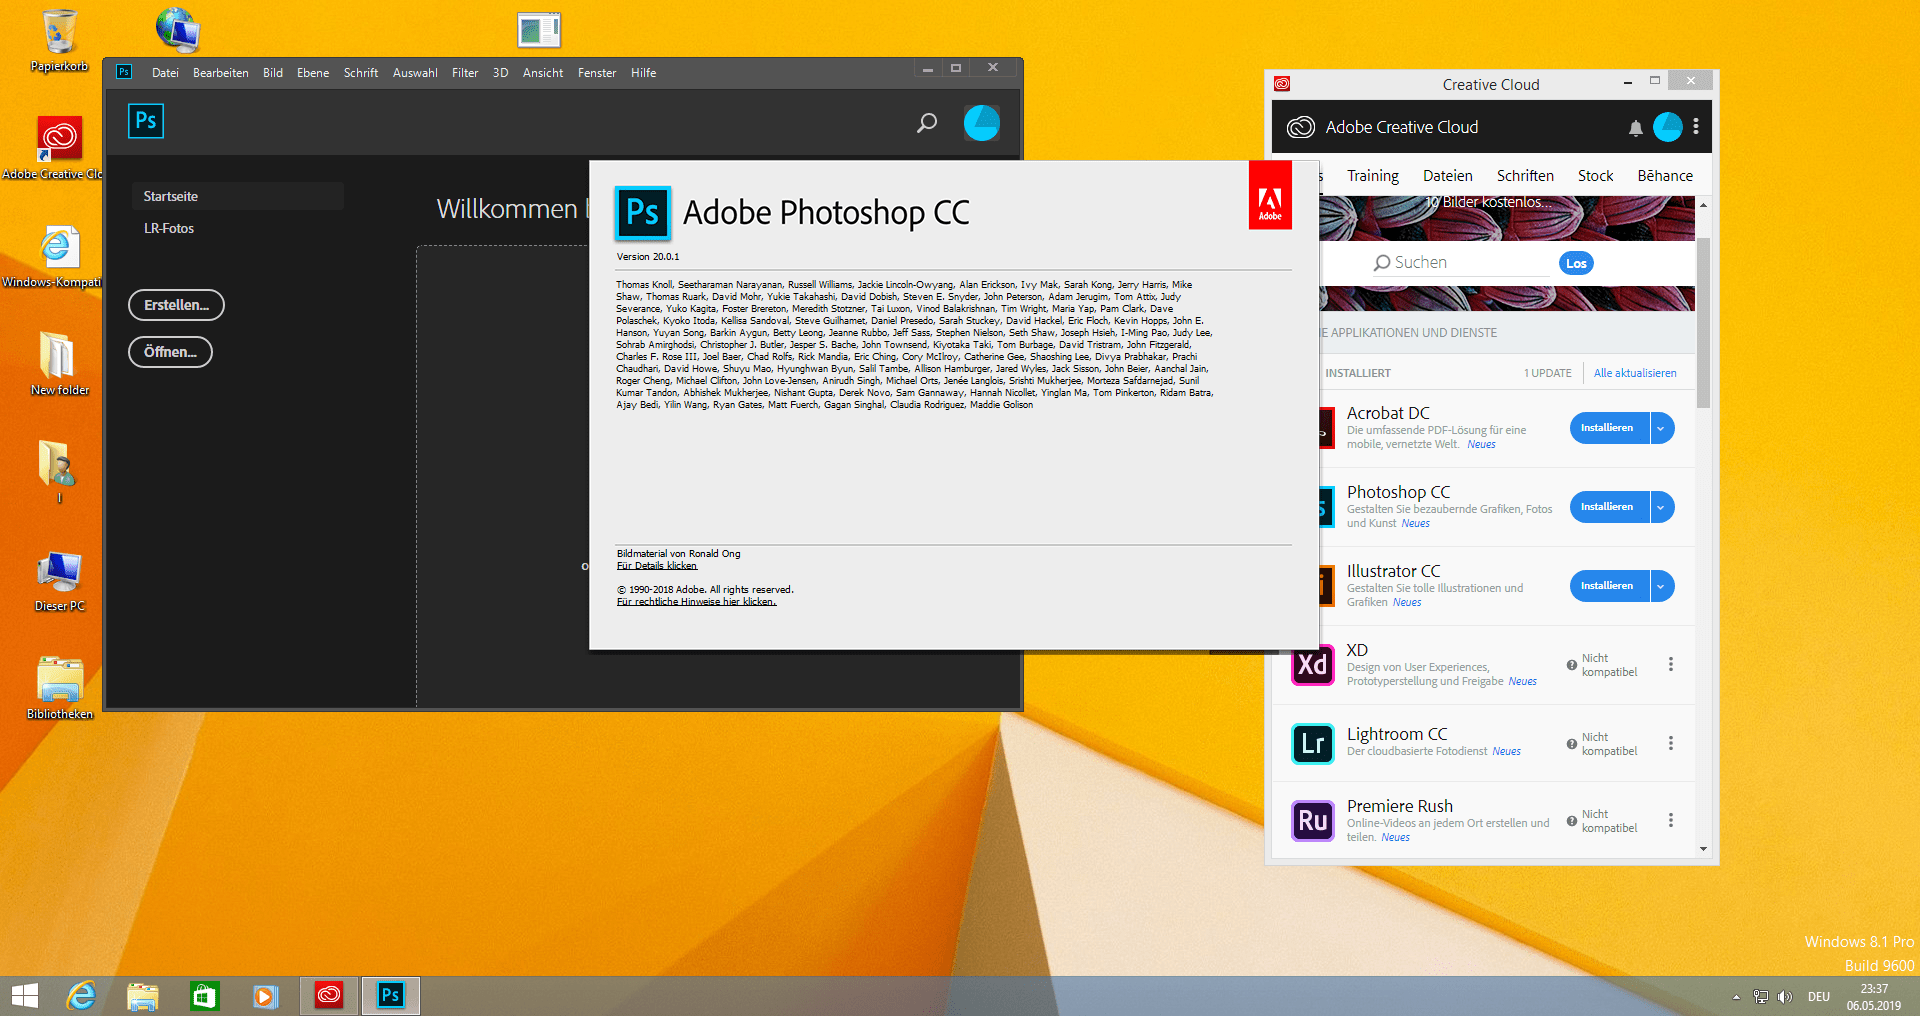This screenshot has height=1016, width=1920.
Task: Click the Photoshop Ps home logo
Action: click(x=146, y=121)
